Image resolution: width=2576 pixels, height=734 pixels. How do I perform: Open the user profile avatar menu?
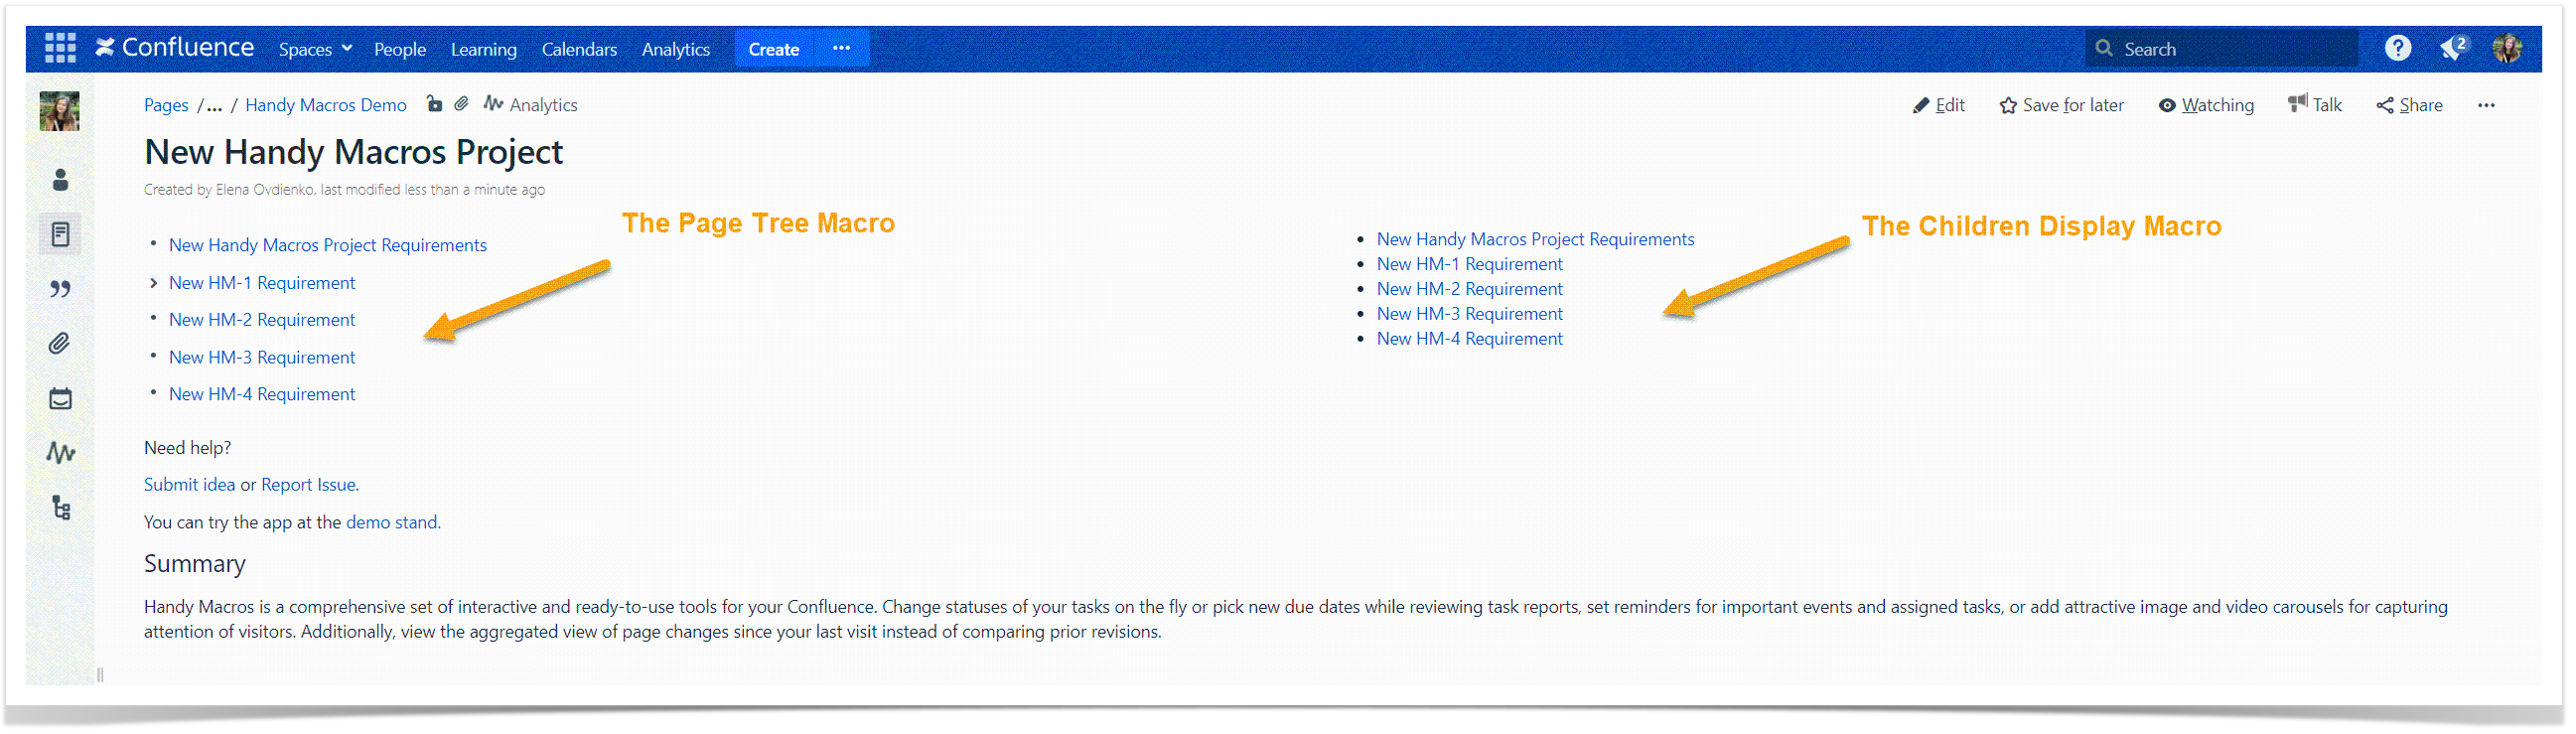coord(2506,48)
